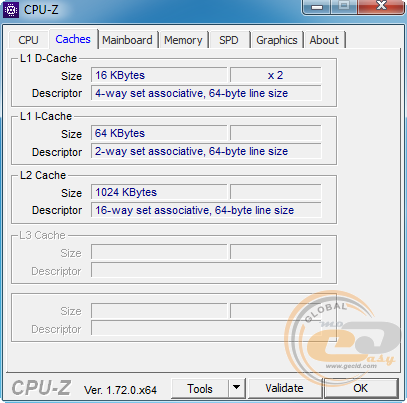407x403 pixels.
Task: Click the 'L2 Cache' group label
Action: click(43, 175)
